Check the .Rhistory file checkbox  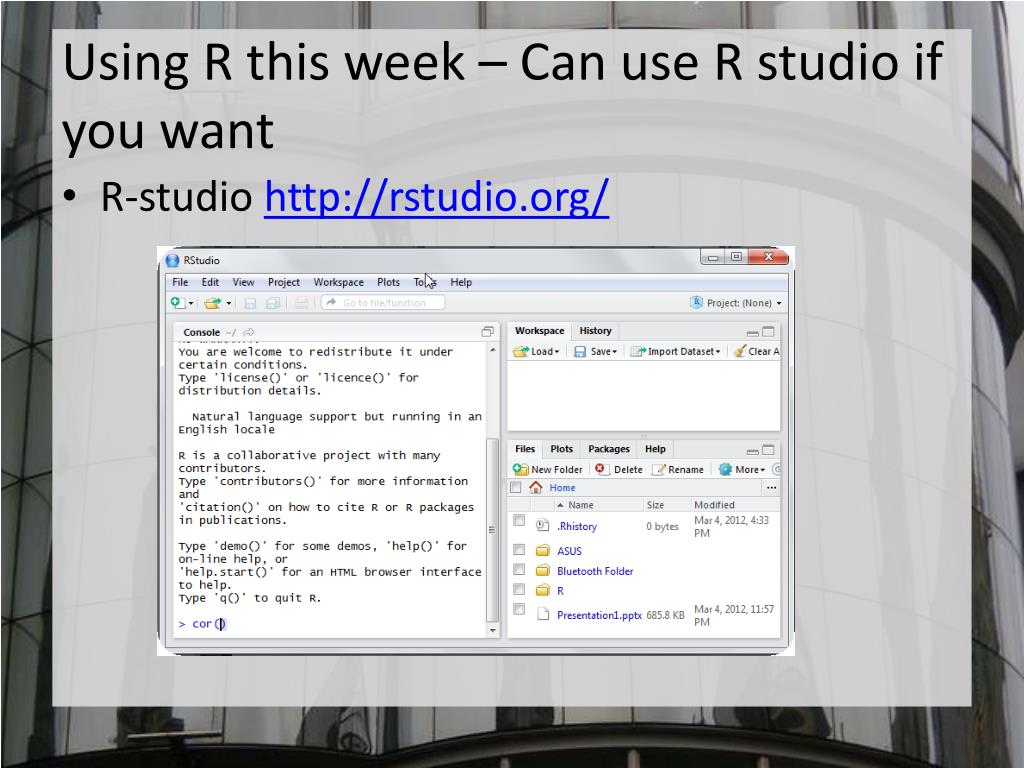tap(519, 520)
